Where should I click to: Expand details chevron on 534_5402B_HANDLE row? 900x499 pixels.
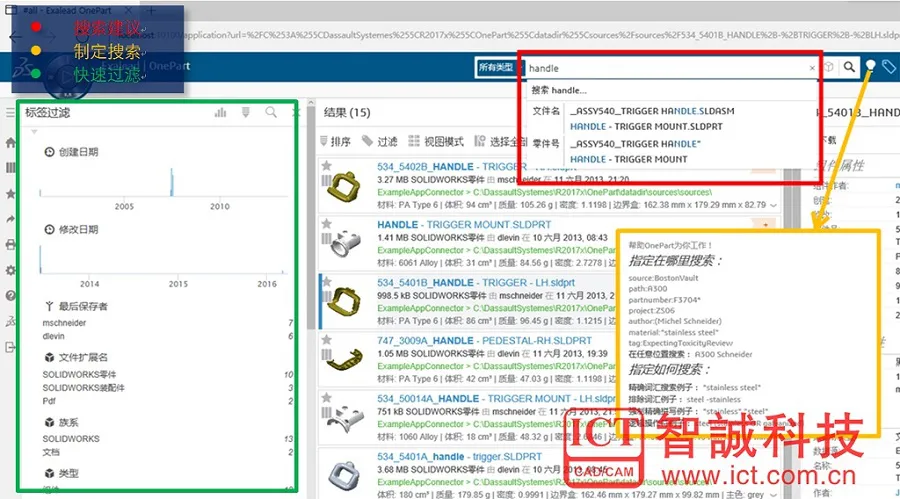point(774,205)
